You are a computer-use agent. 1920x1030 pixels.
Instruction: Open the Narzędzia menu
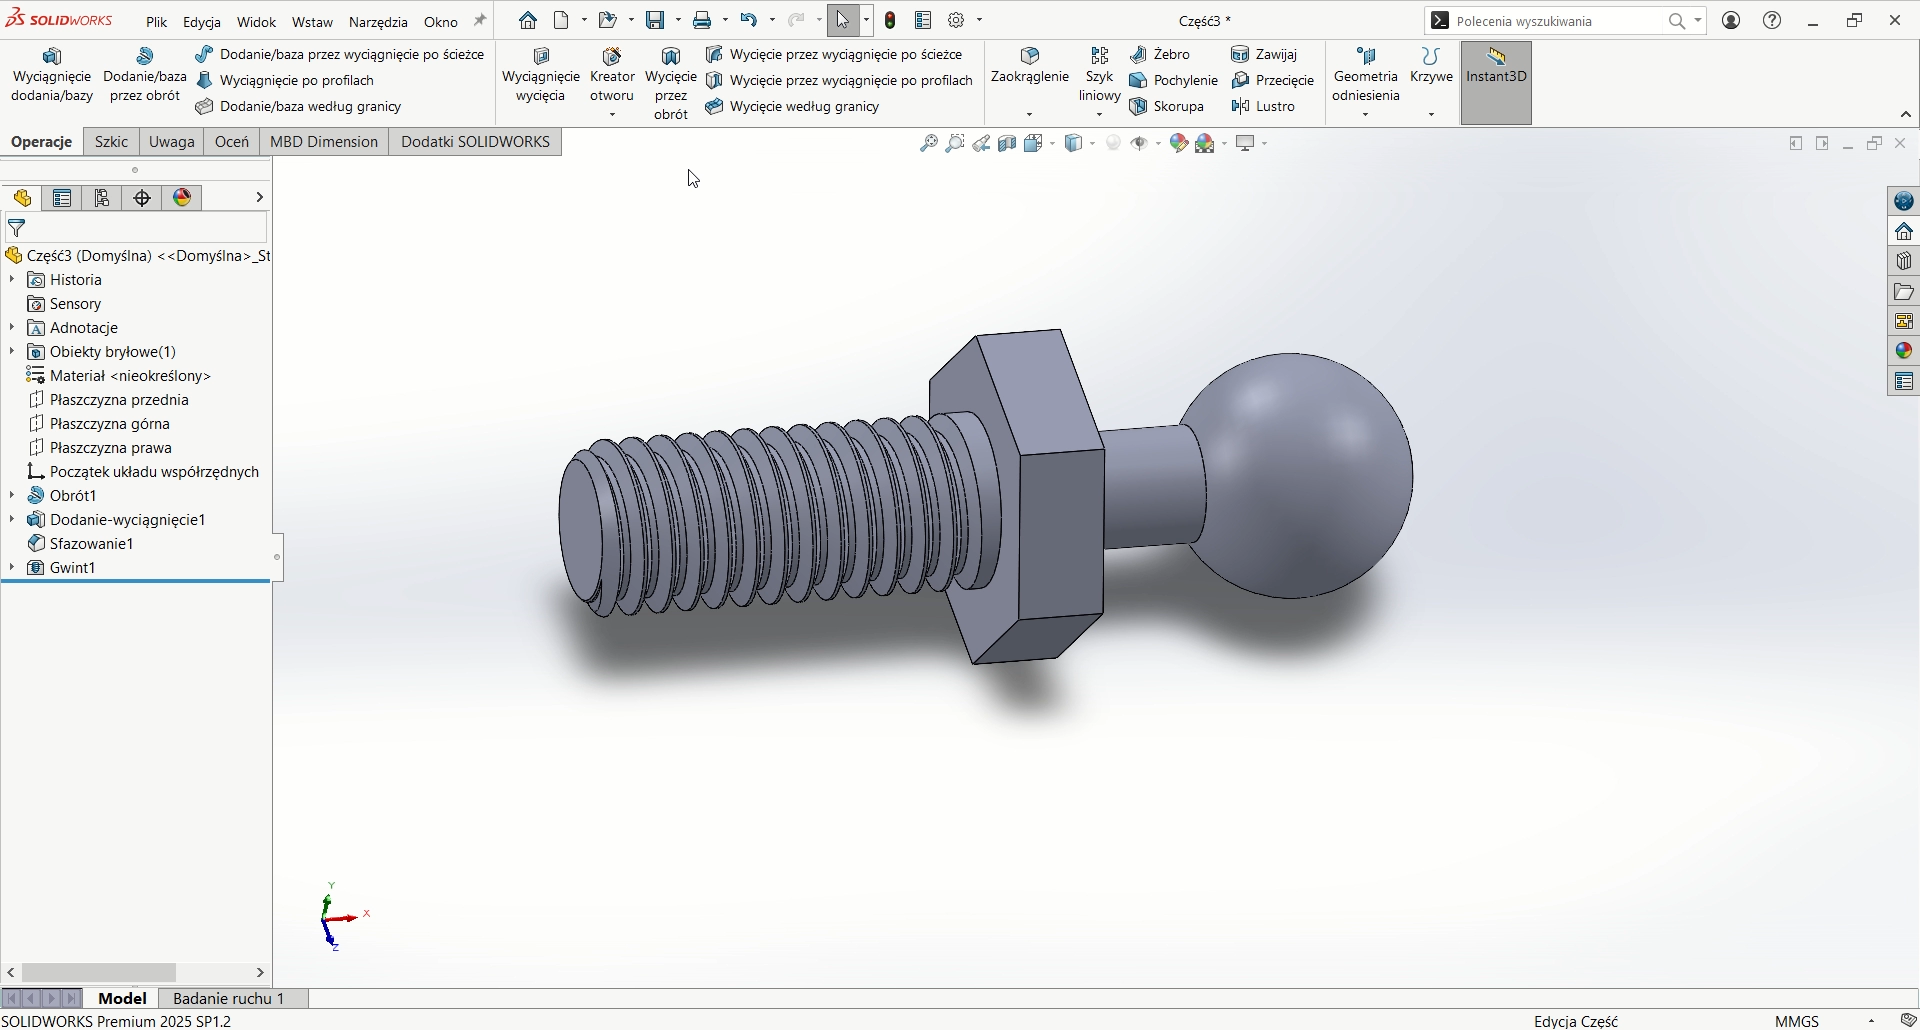click(x=378, y=22)
